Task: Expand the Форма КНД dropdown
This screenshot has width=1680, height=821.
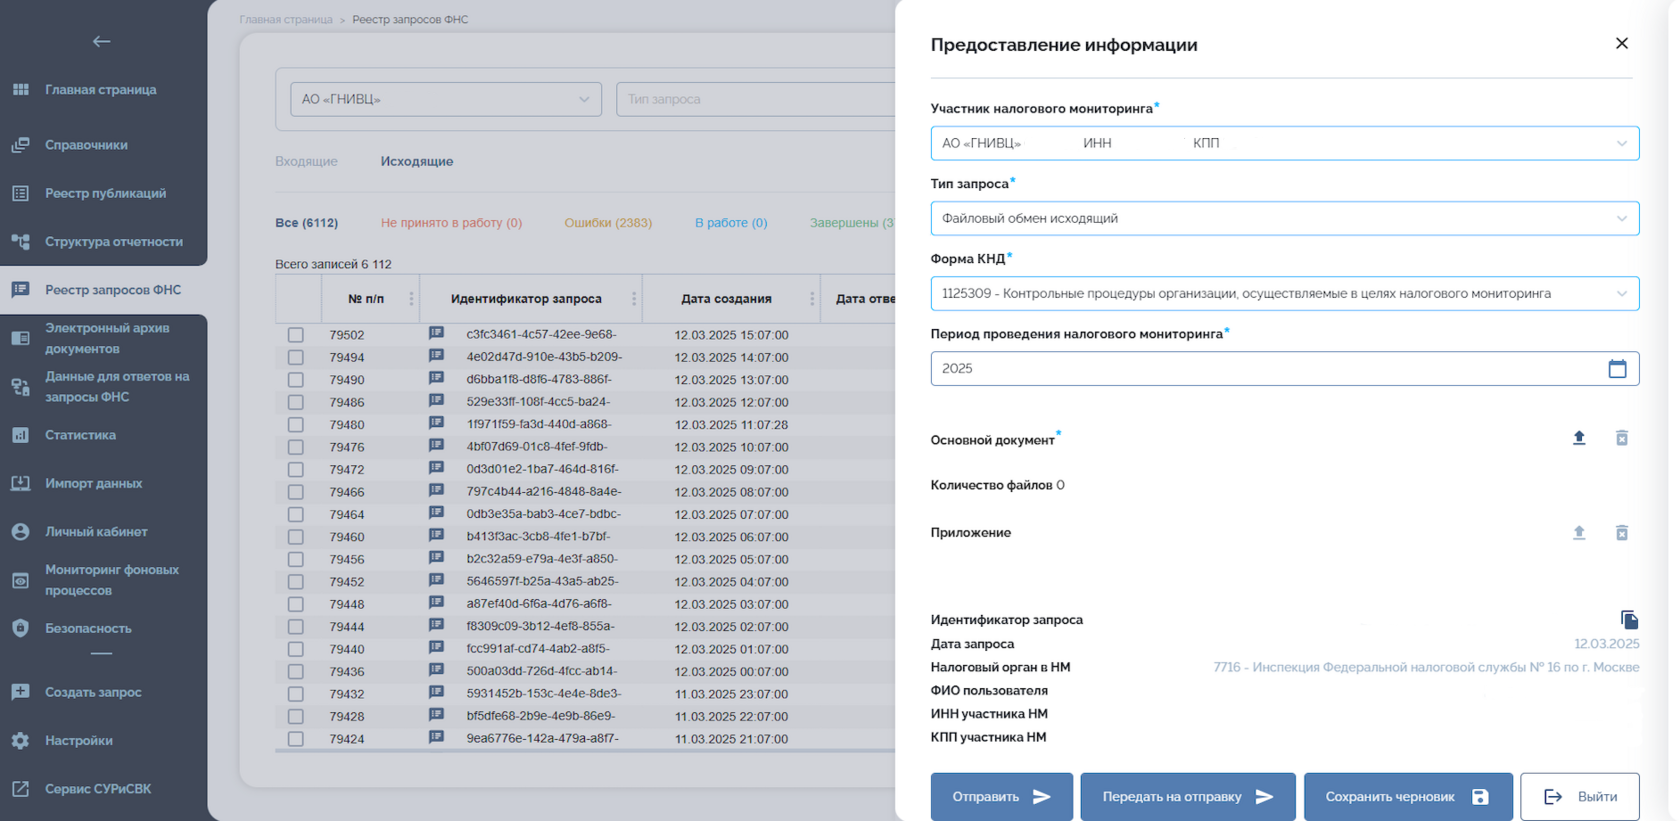Action: (x=1284, y=293)
